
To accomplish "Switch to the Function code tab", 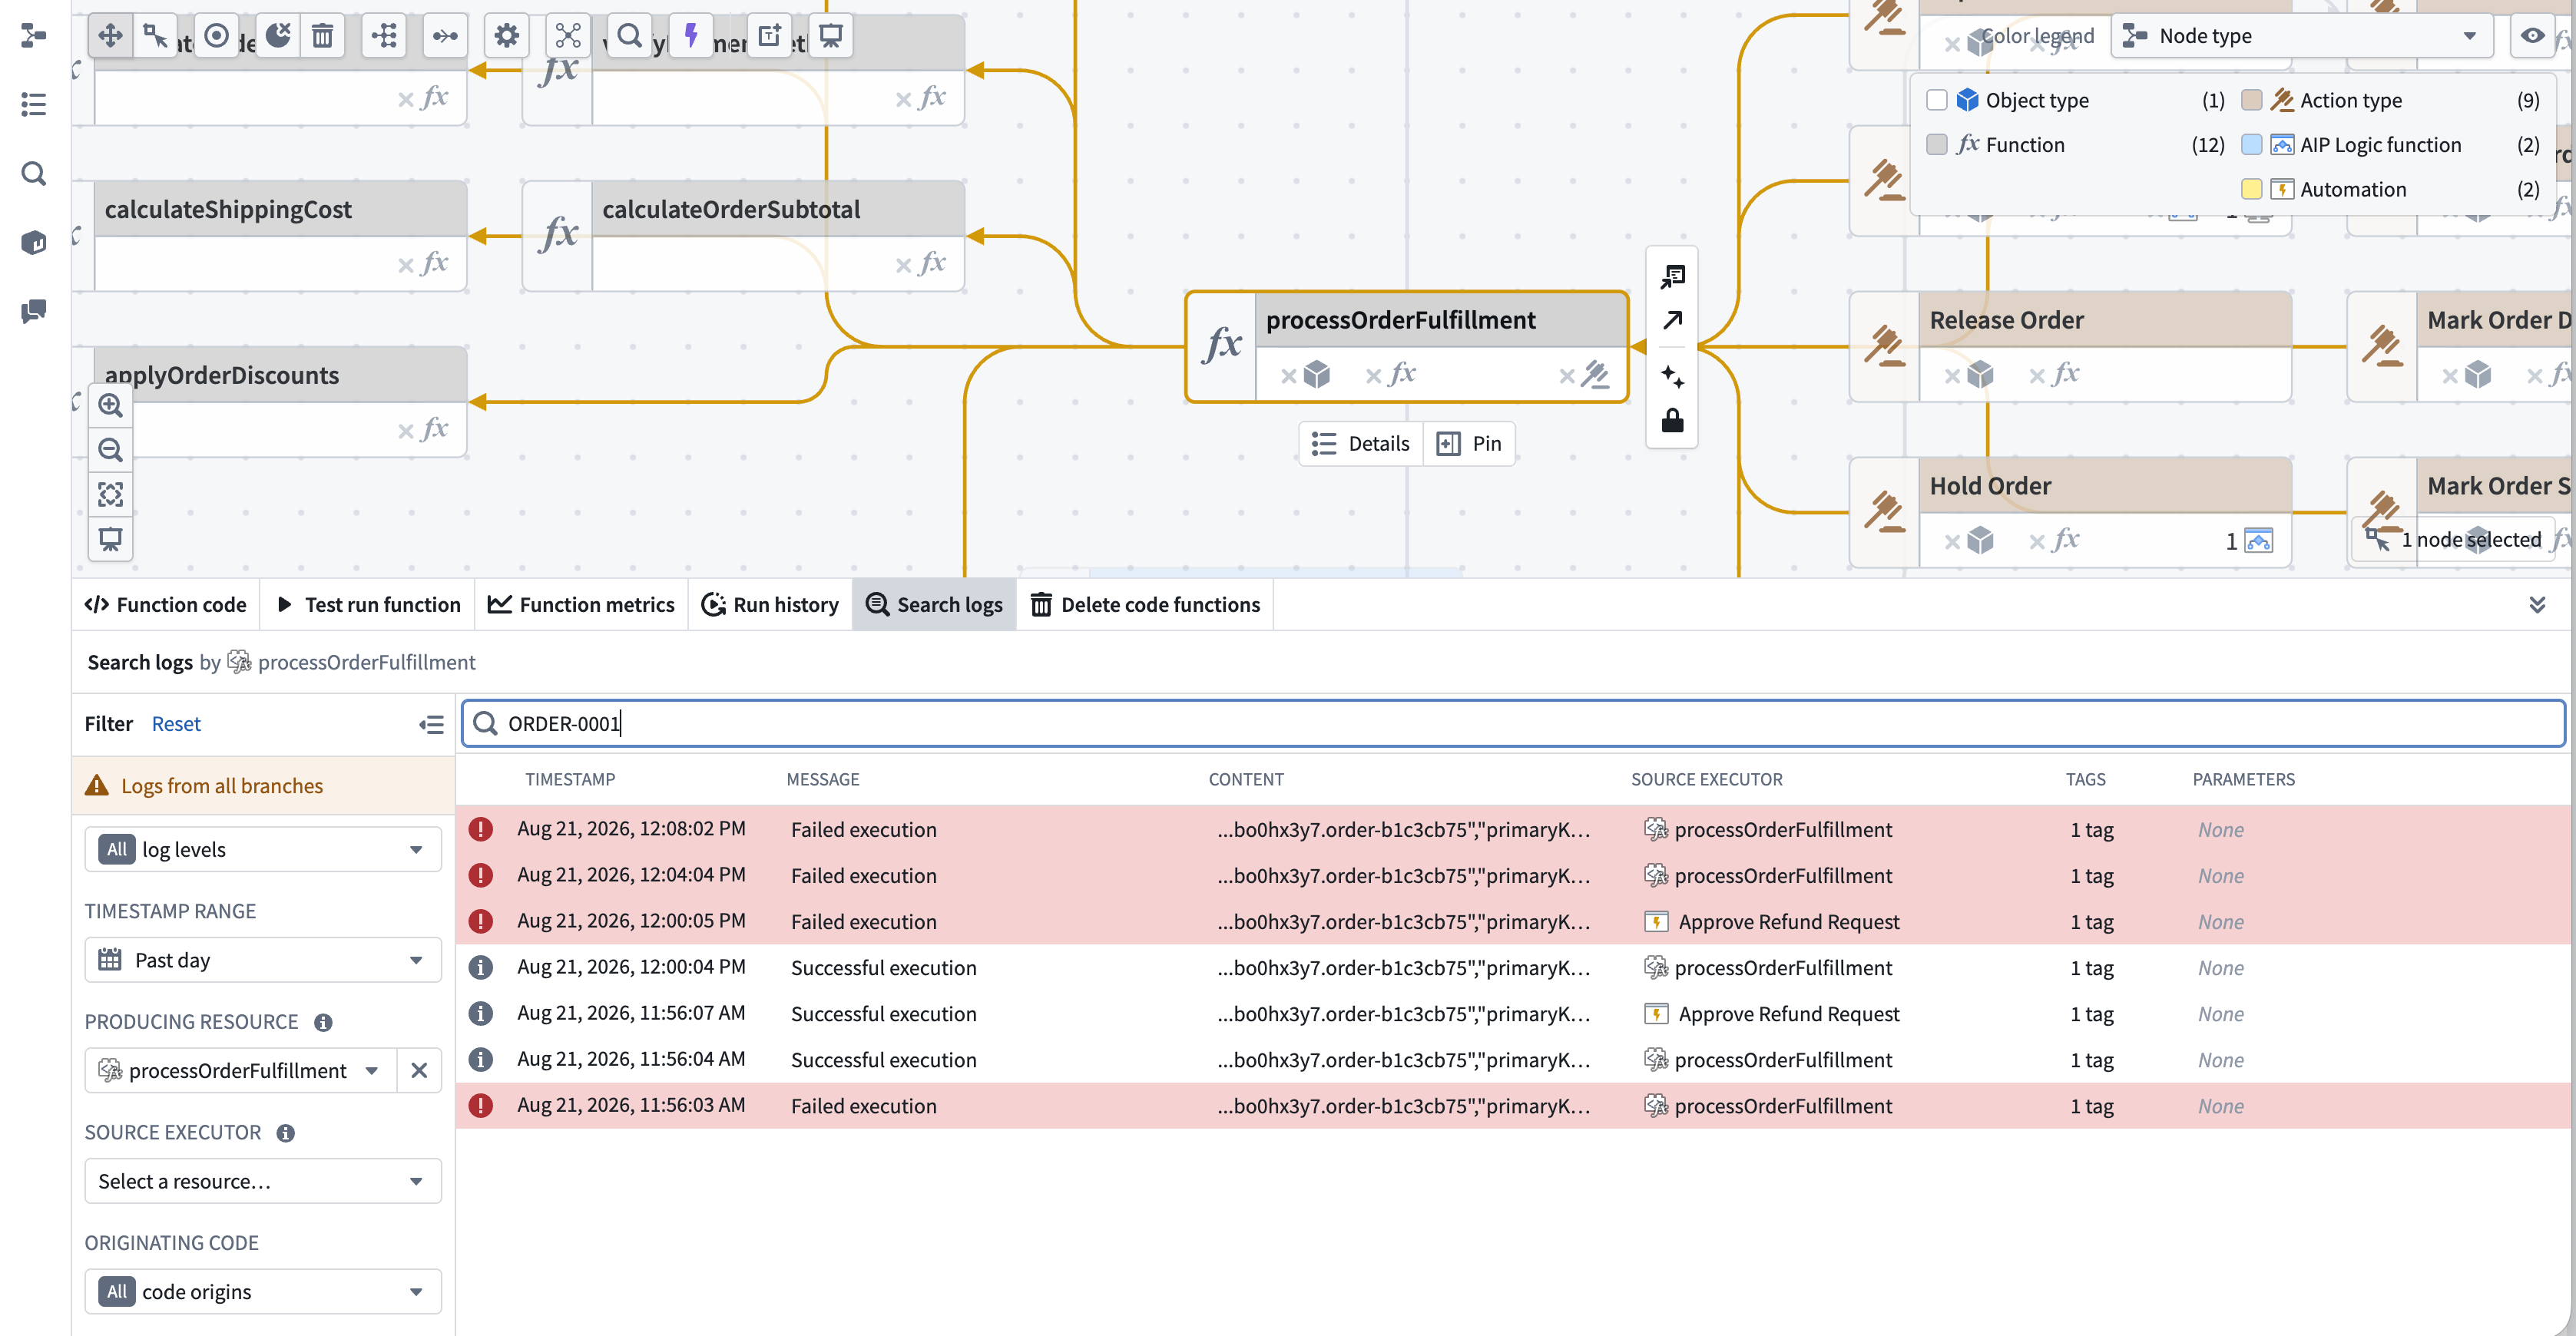I will 166,605.
